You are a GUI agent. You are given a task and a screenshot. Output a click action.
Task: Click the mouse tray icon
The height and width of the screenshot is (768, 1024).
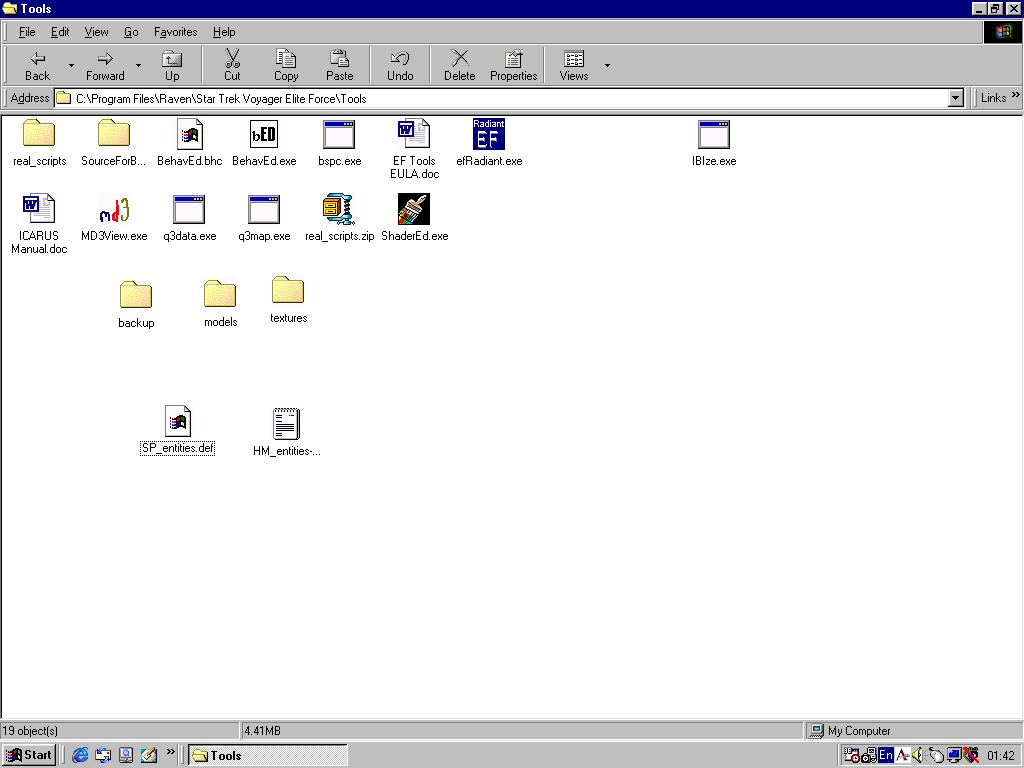pyautogui.click(x=936, y=756)
